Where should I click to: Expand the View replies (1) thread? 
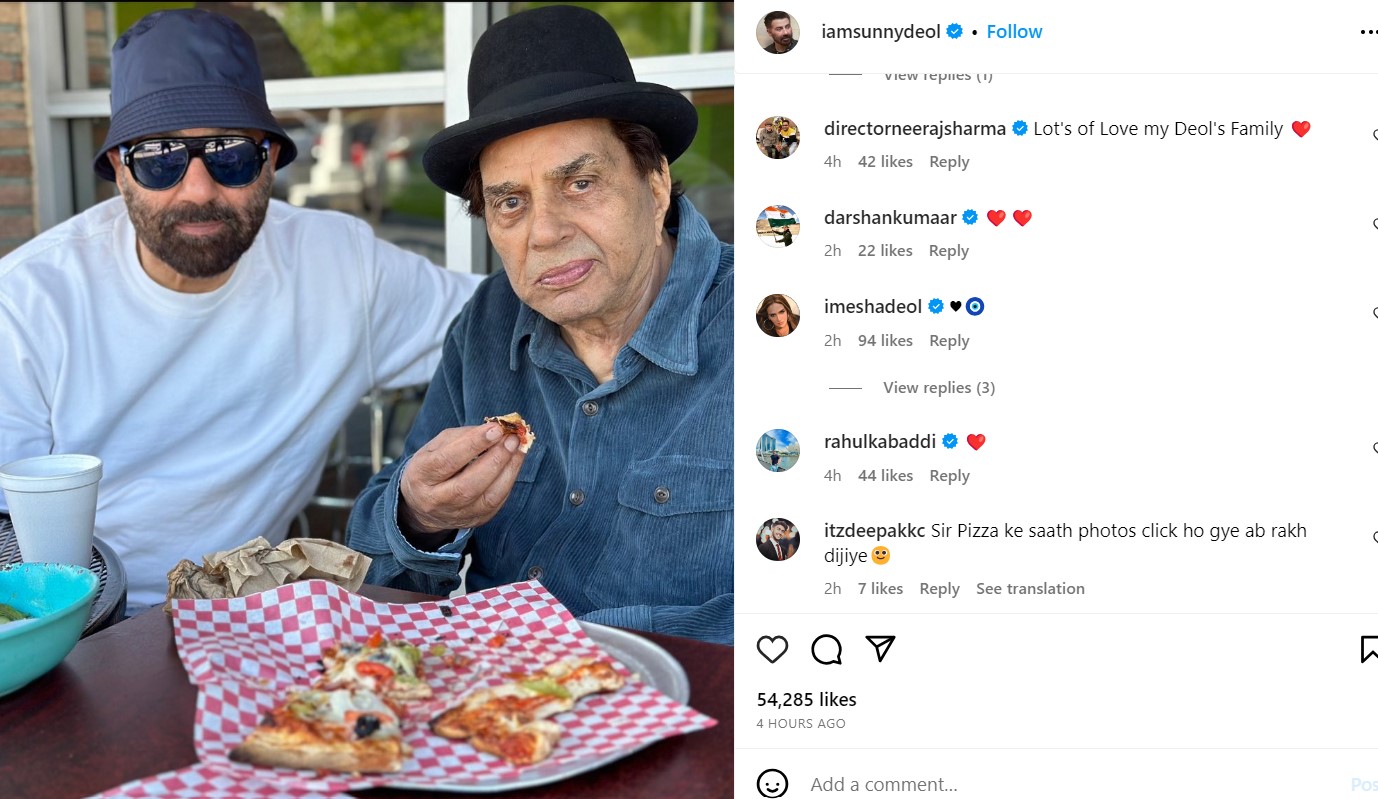938,76
